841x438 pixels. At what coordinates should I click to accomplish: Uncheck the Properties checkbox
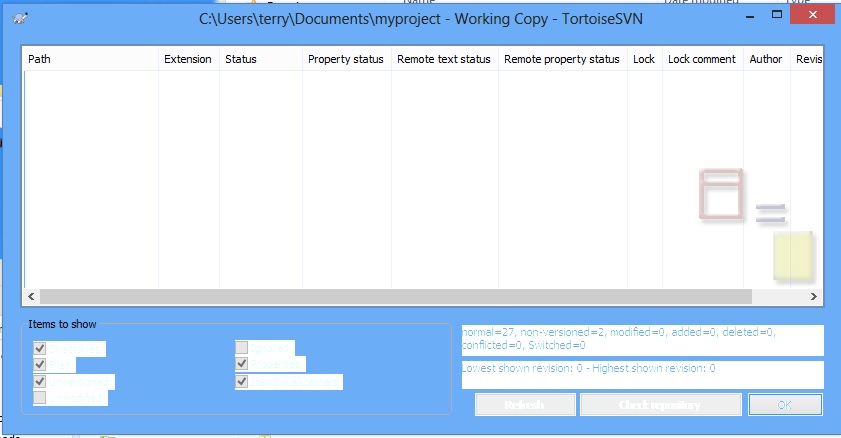(241, 364)
